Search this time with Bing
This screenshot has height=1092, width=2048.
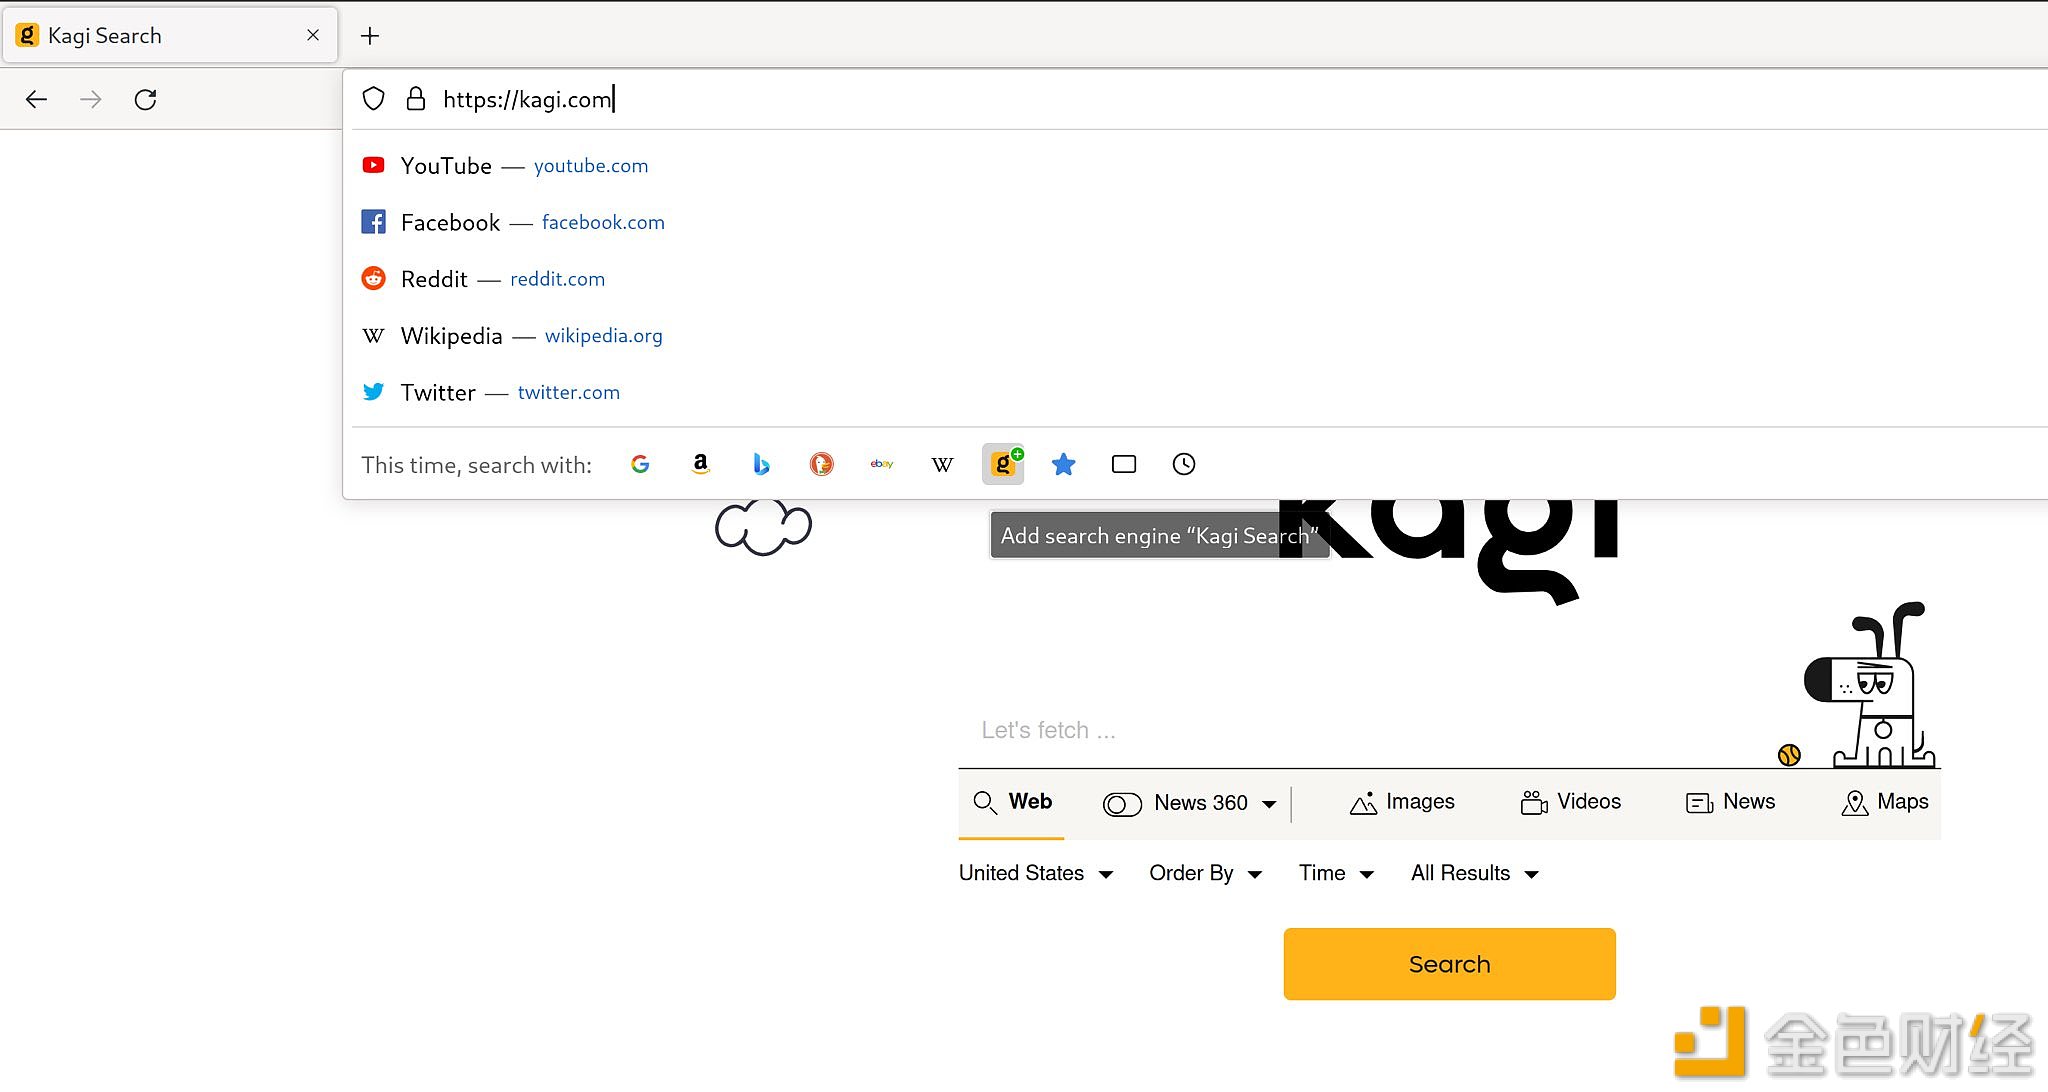pos(761,464)
